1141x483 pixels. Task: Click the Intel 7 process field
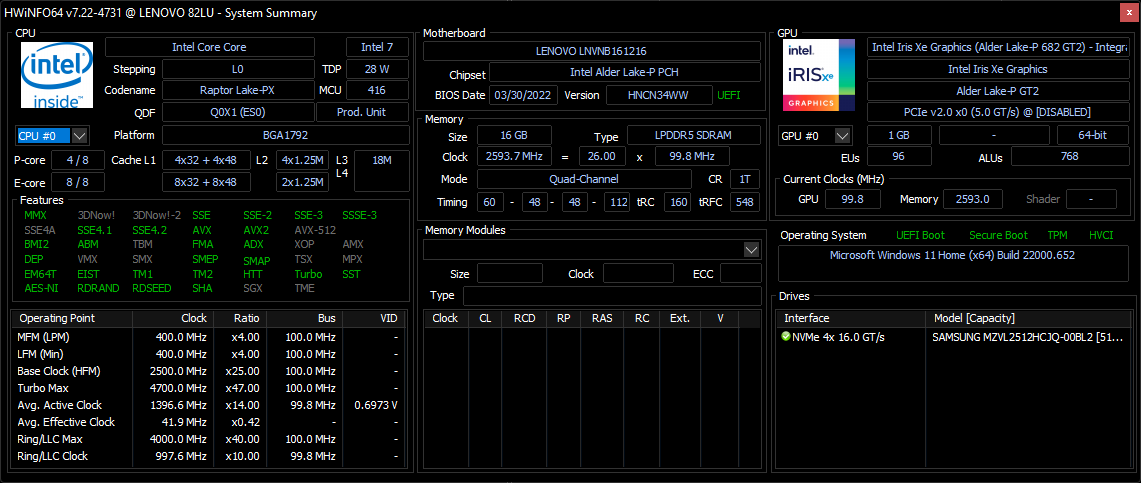[x=377, y=47]
